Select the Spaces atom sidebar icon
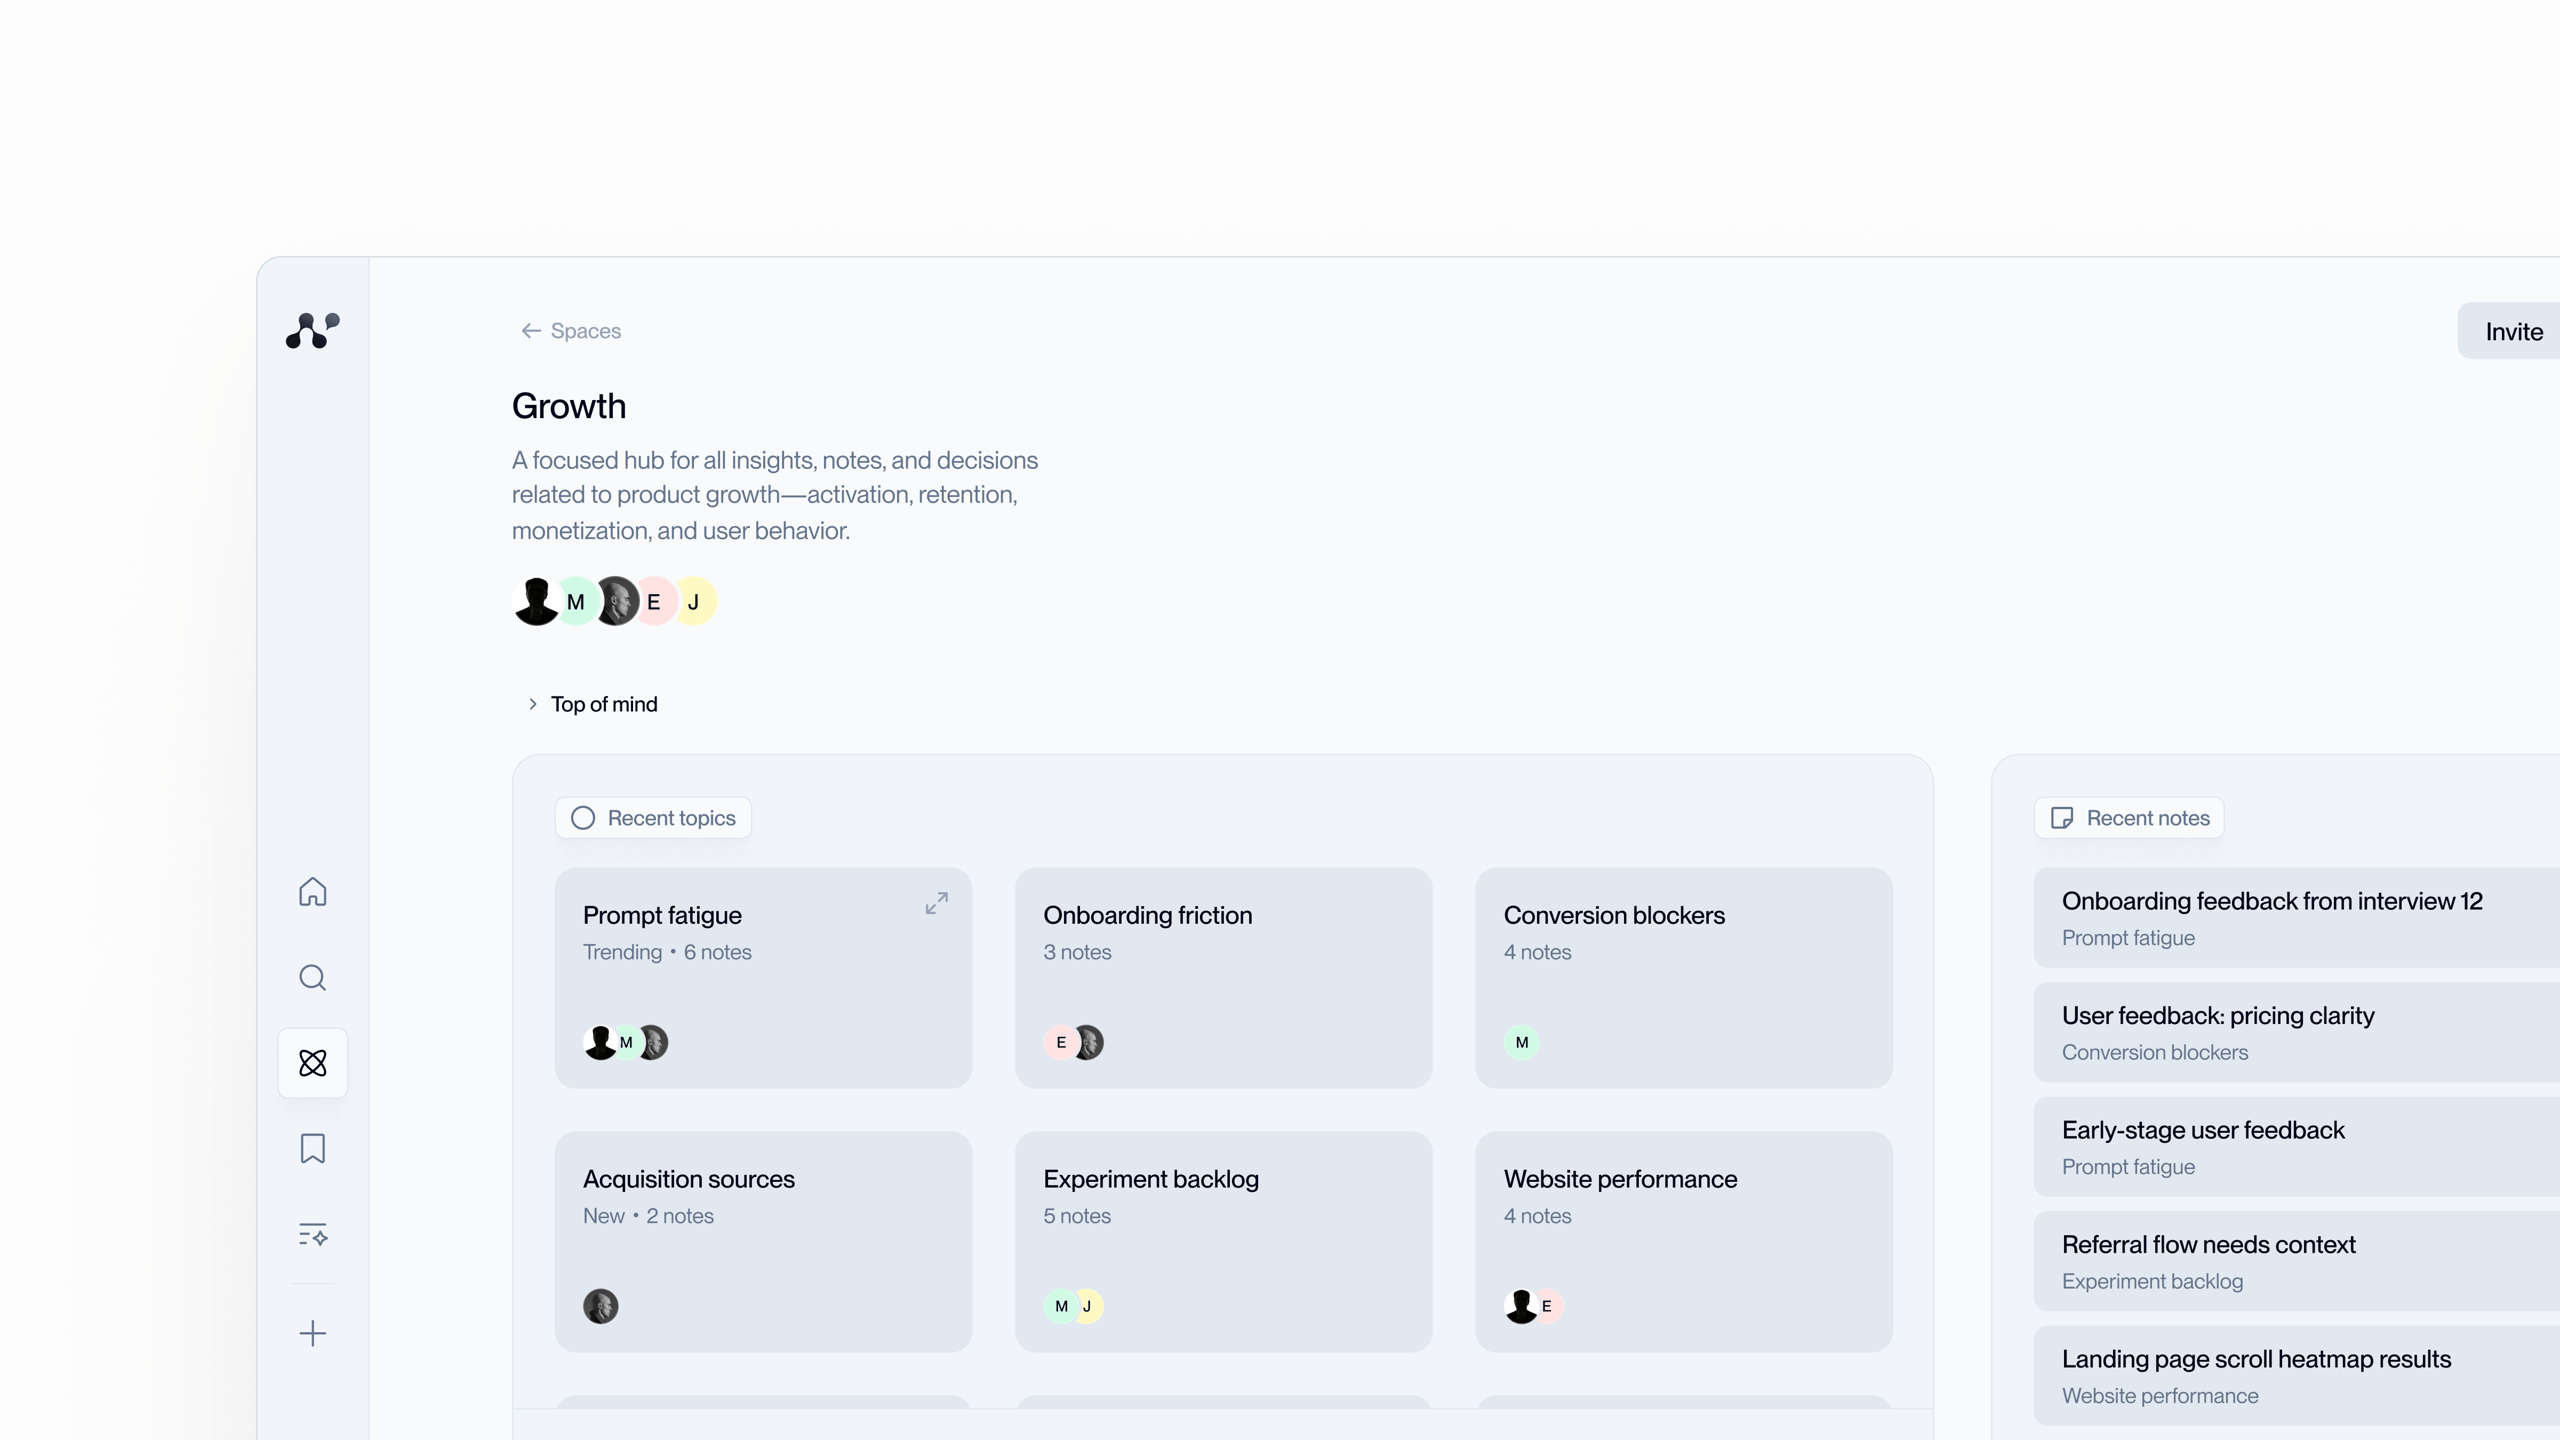Image resolution: width=2560 pixels, height=1440 pixels. pos(312,1063)
